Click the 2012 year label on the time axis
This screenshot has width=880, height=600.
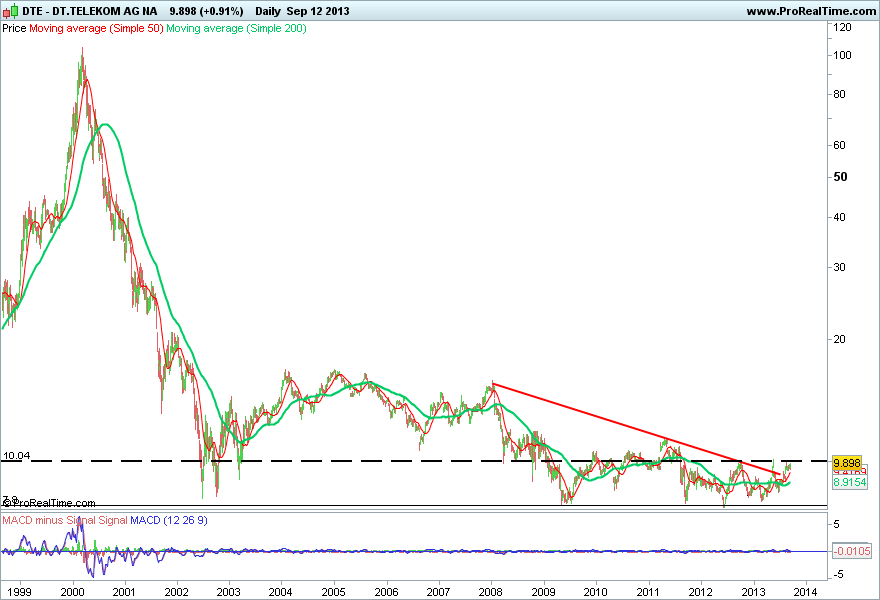(700, 592)
